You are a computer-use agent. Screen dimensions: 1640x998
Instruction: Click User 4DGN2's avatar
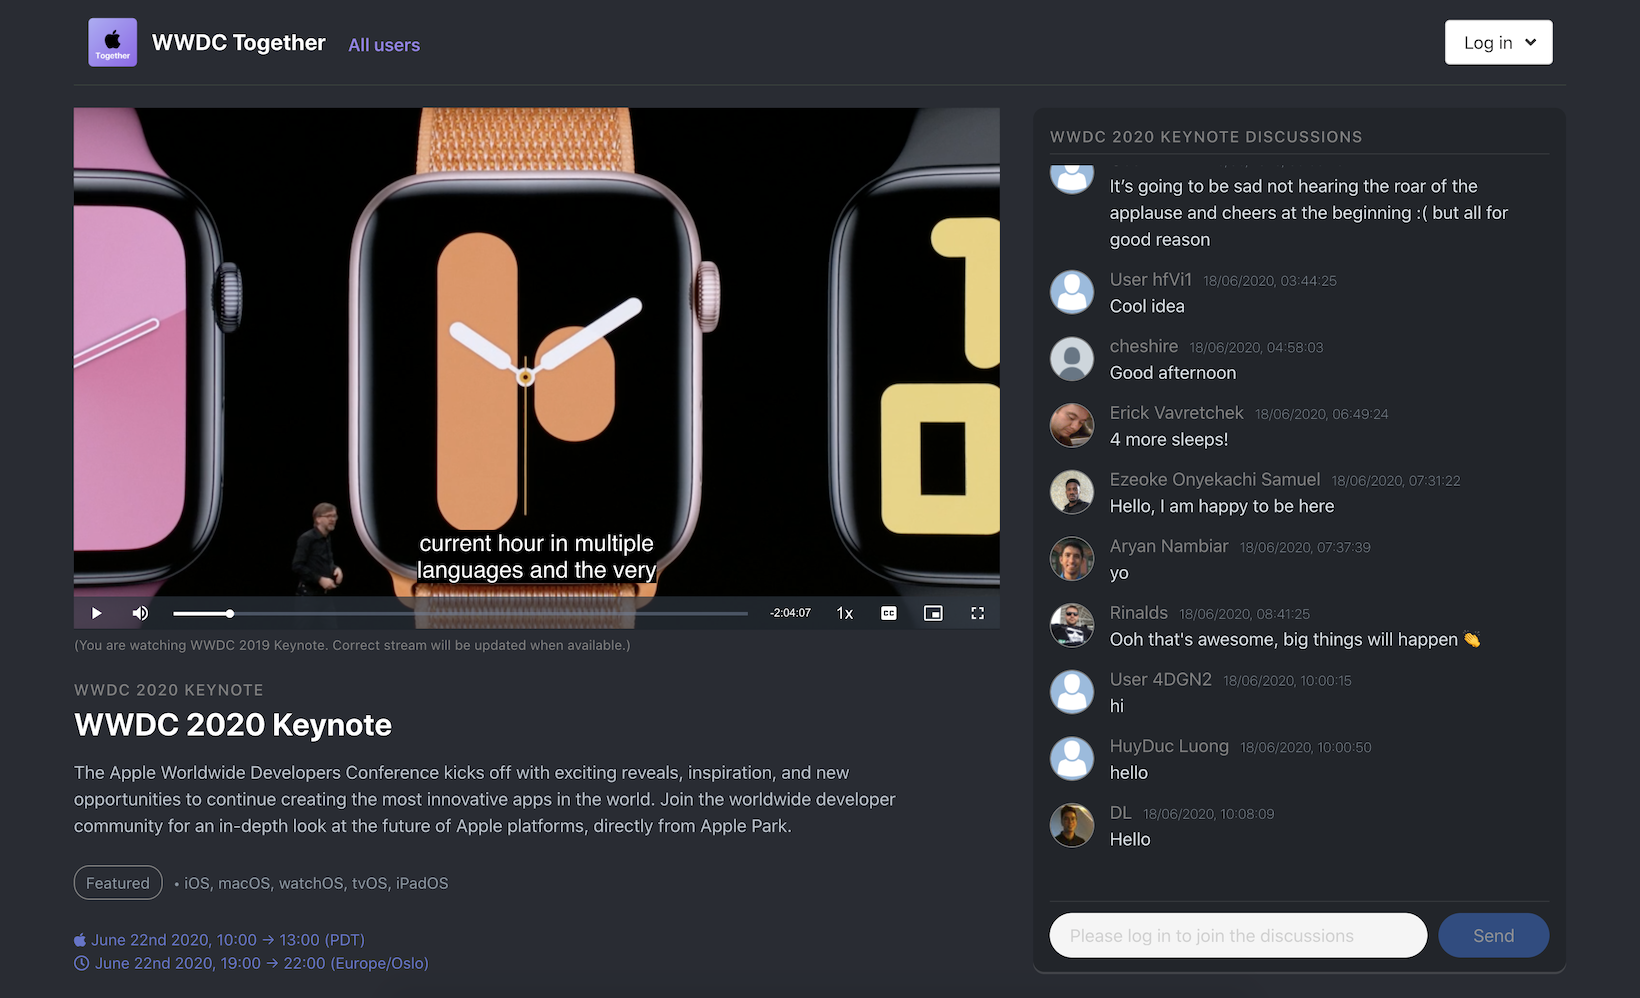(x=1072, y=692)
